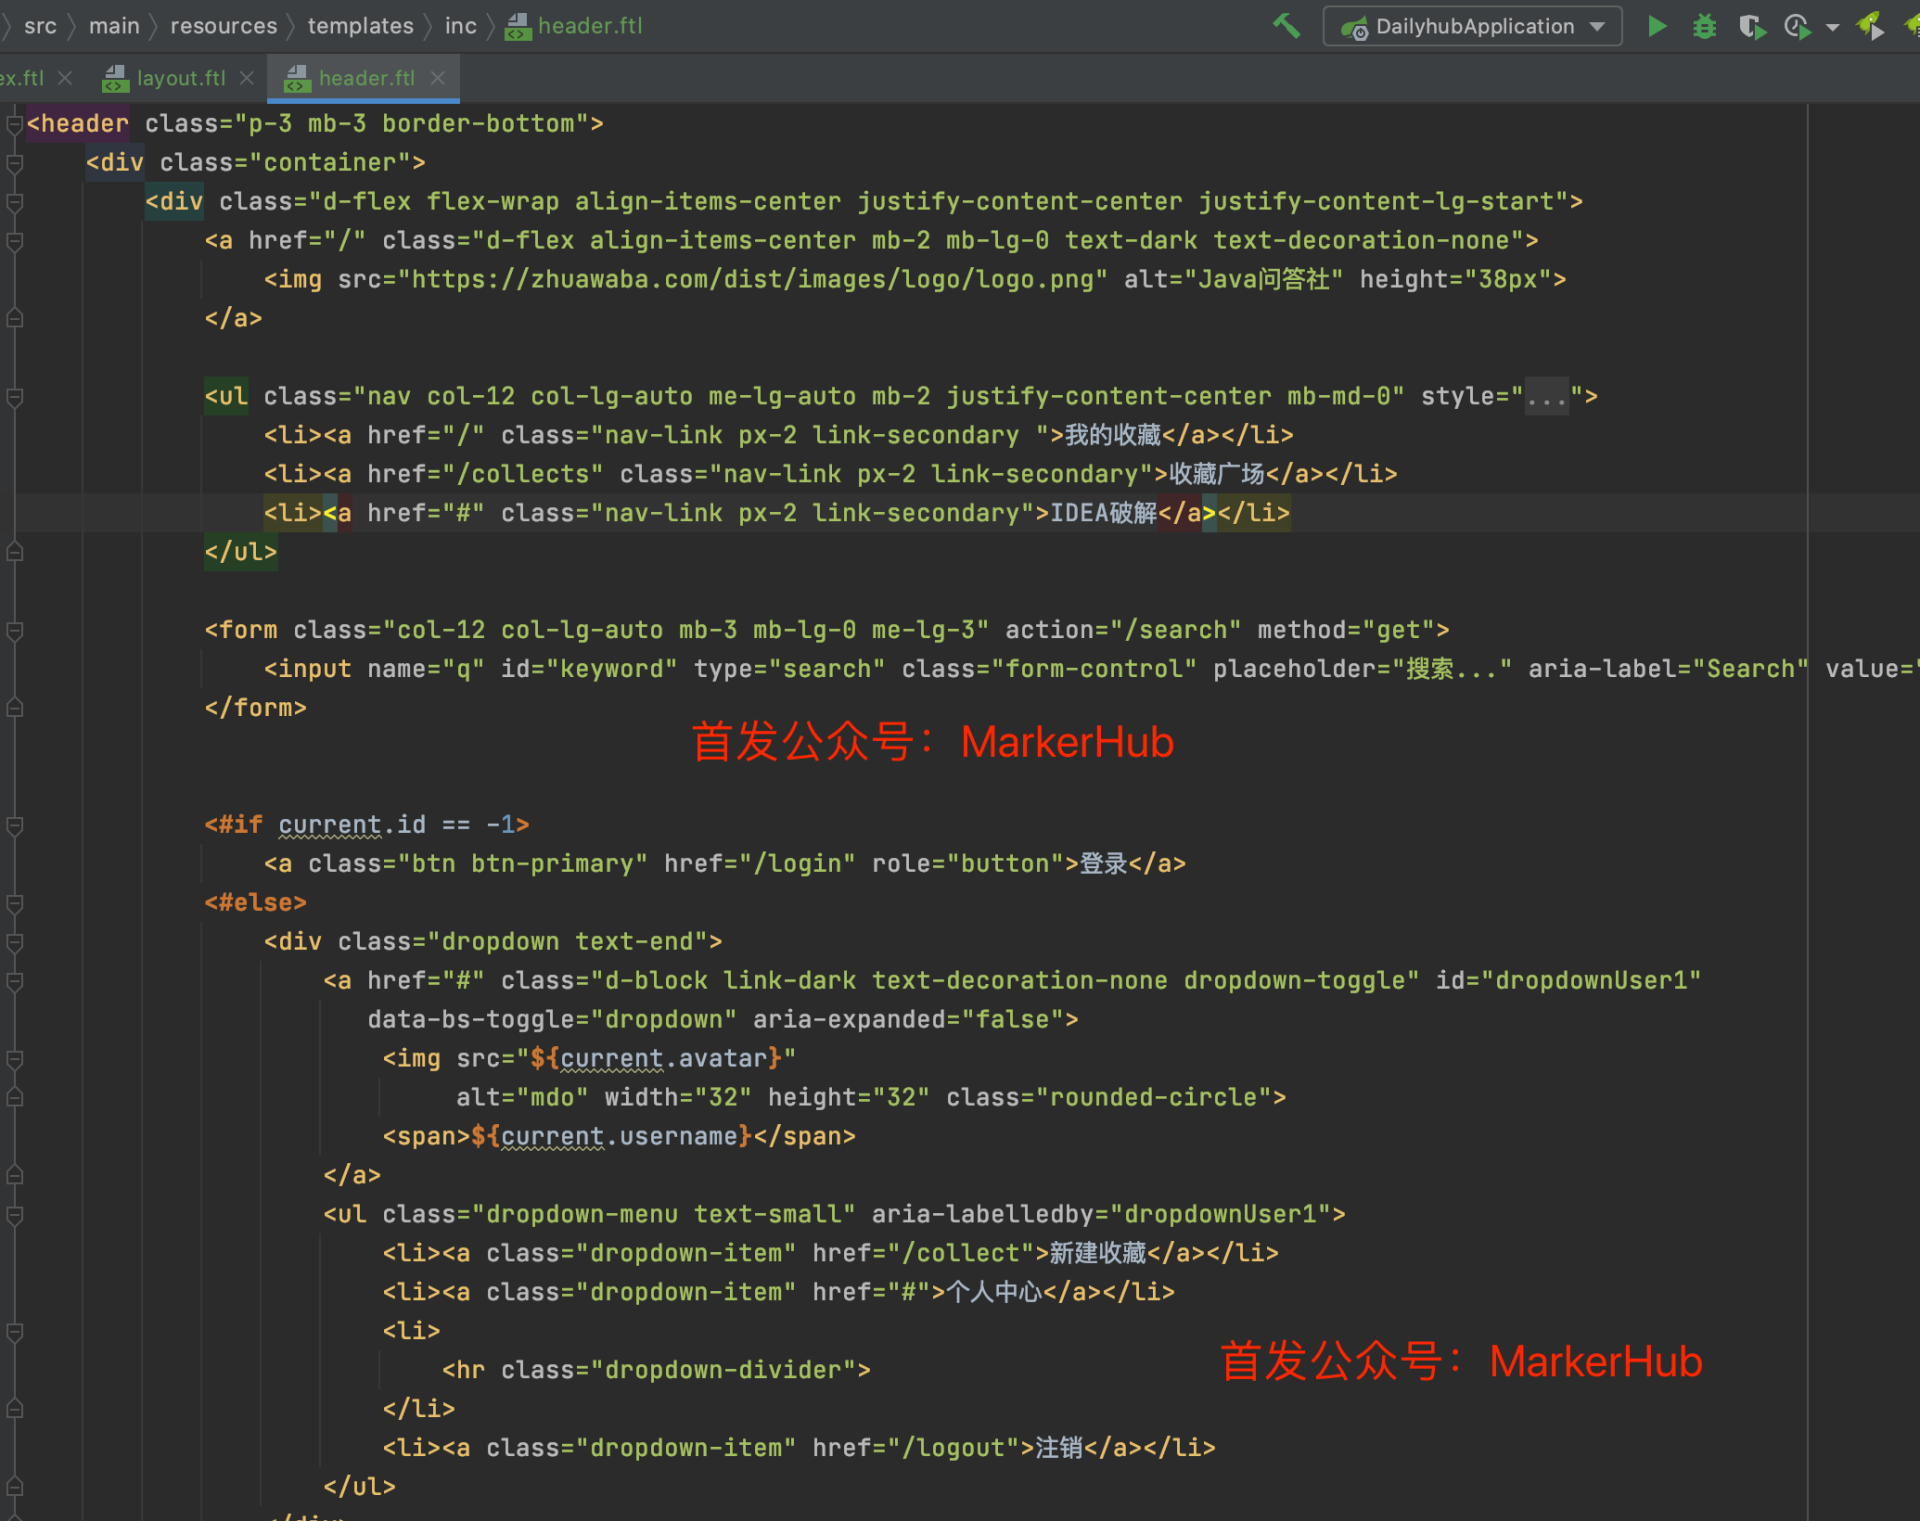This screenshot has height=1521, width=1920.
Task: Click the id value "keyword" on the input line
Action: (x=612, y=670)
